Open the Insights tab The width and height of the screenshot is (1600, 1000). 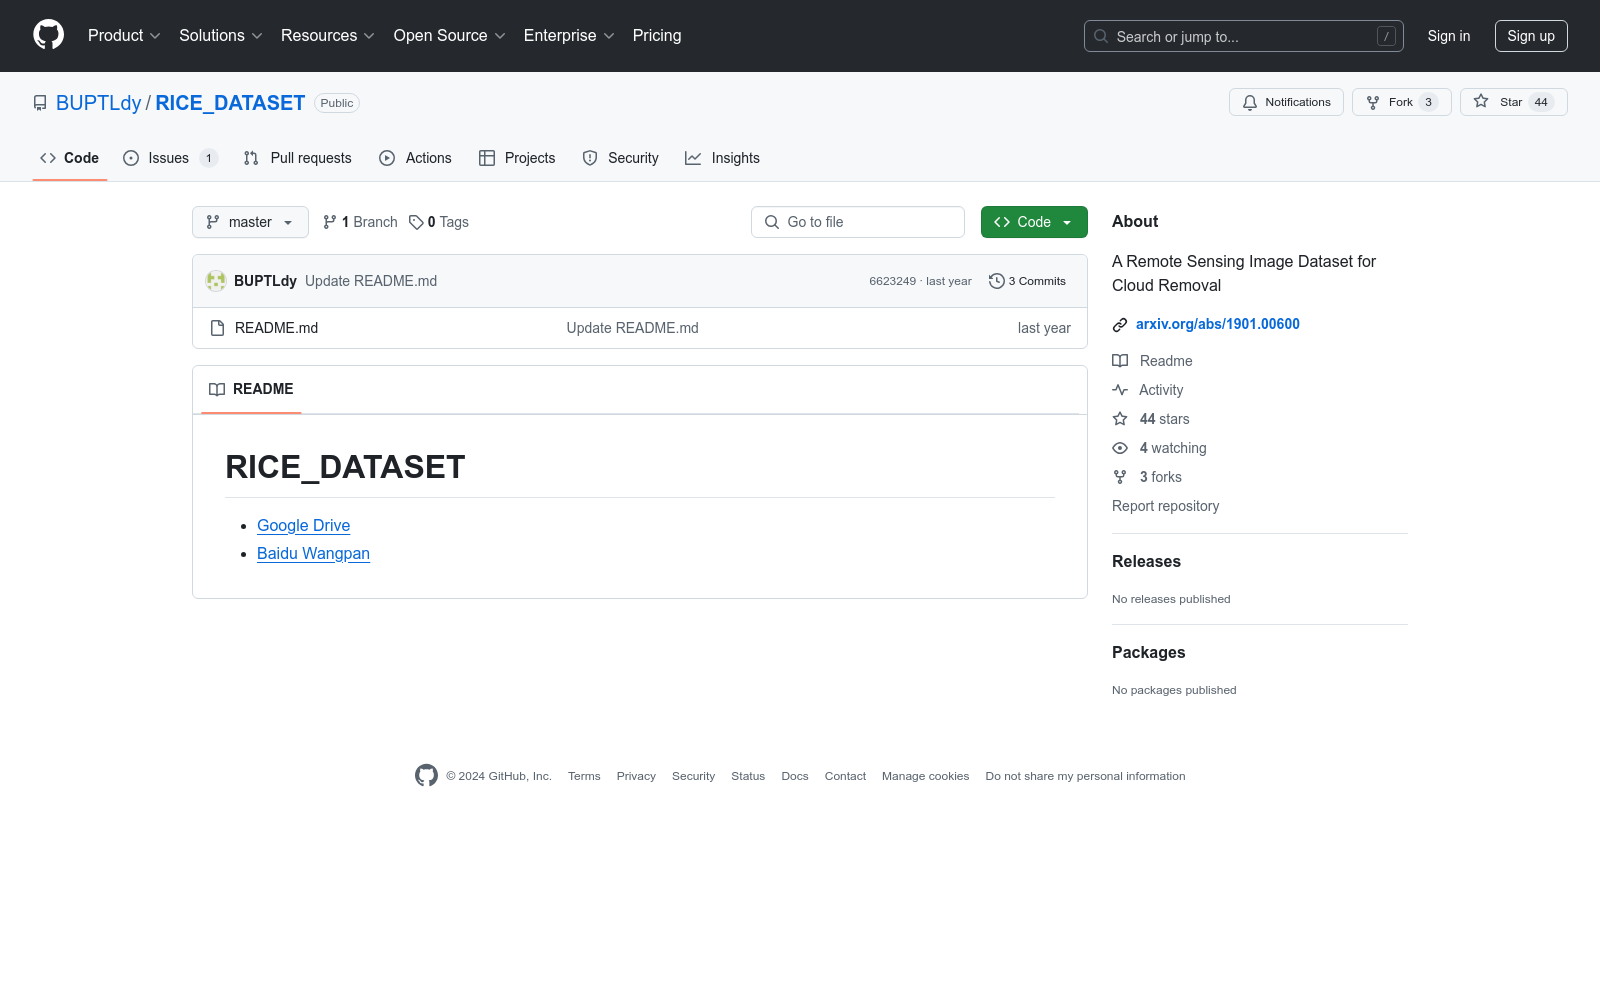point(722,158)
